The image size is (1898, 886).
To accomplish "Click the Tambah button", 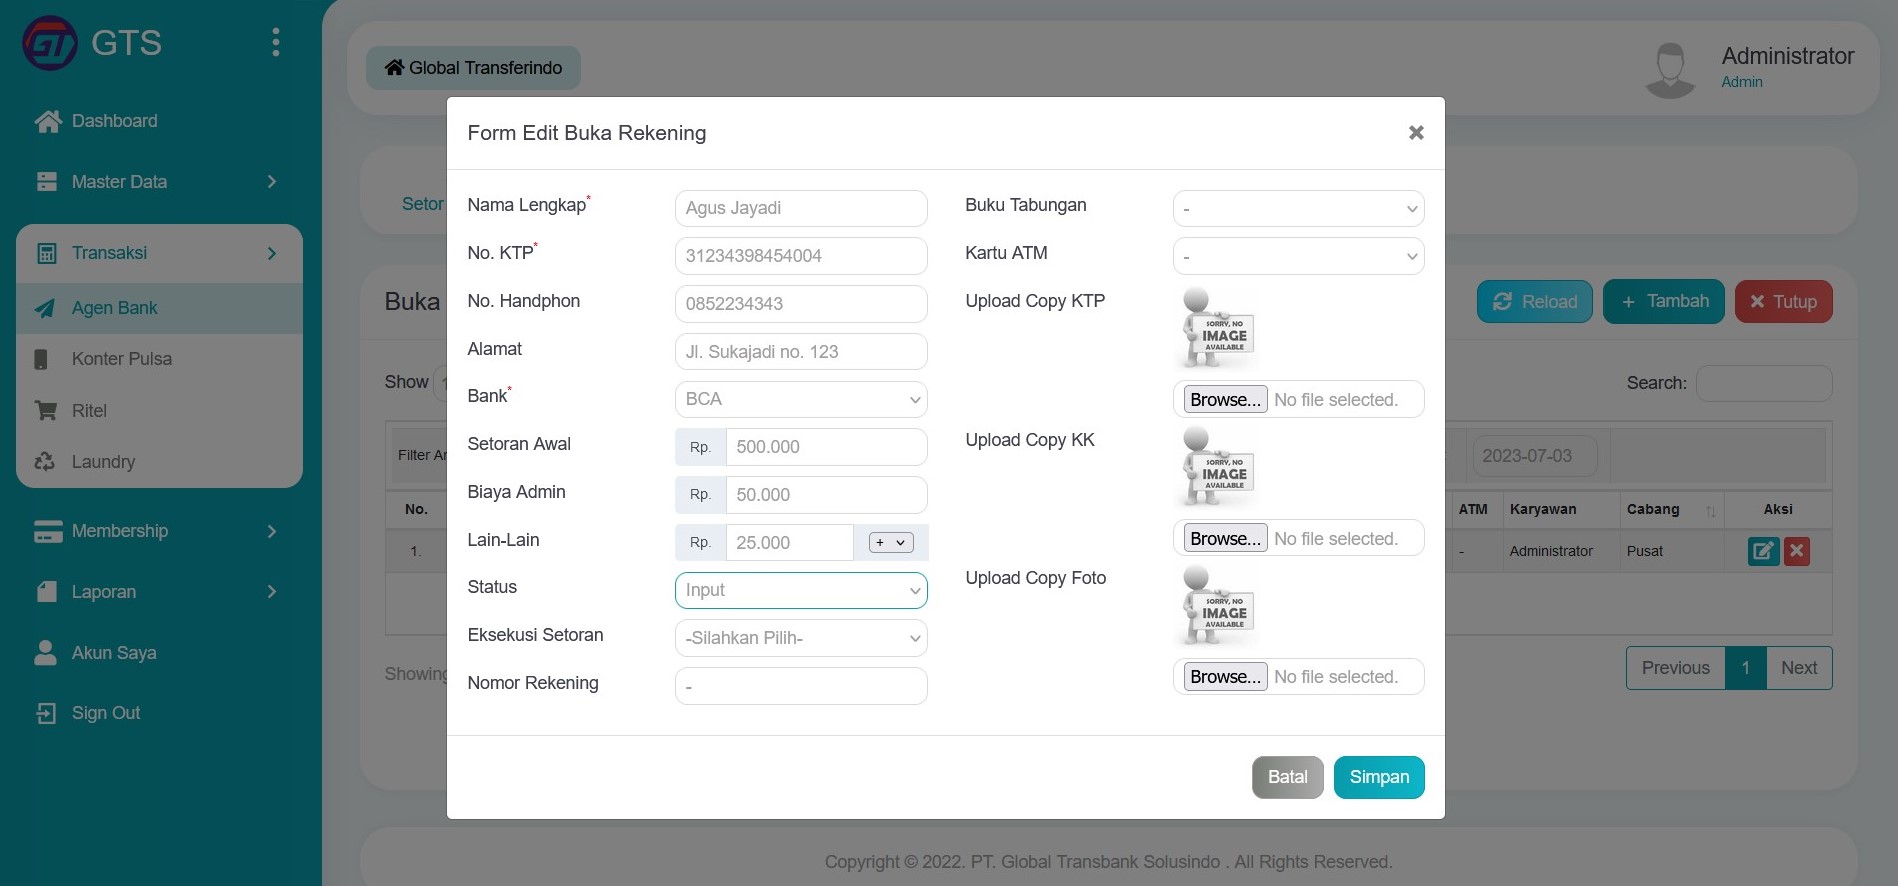I will 1664,302.
